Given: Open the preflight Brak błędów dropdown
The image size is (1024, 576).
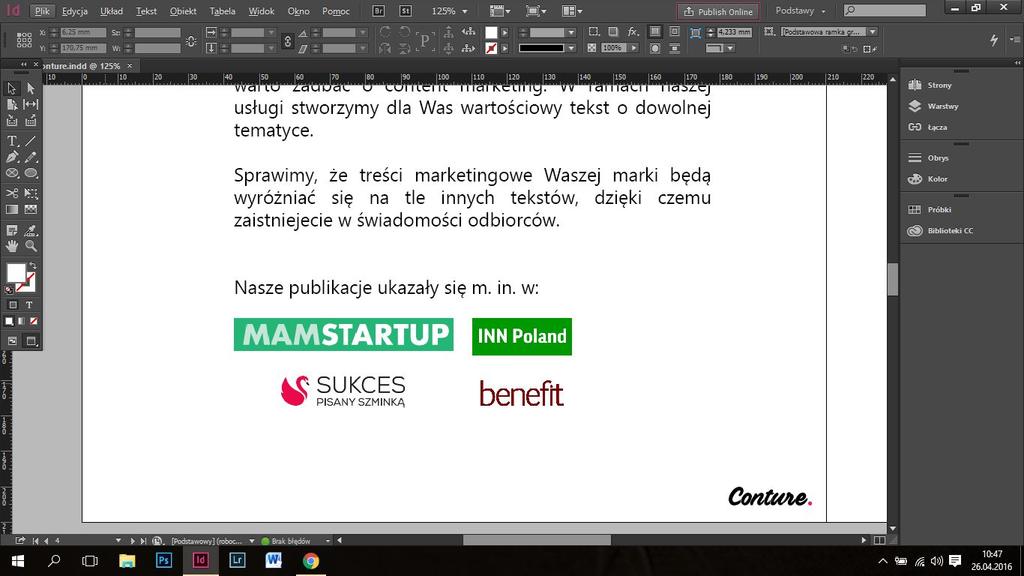Looking at the screenshot, I should [x=327, y=541].
